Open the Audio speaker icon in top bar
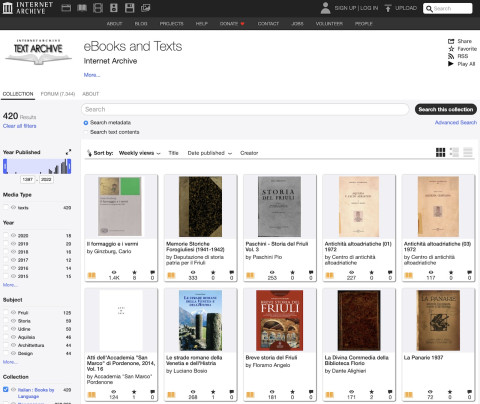 click(114, 8)
